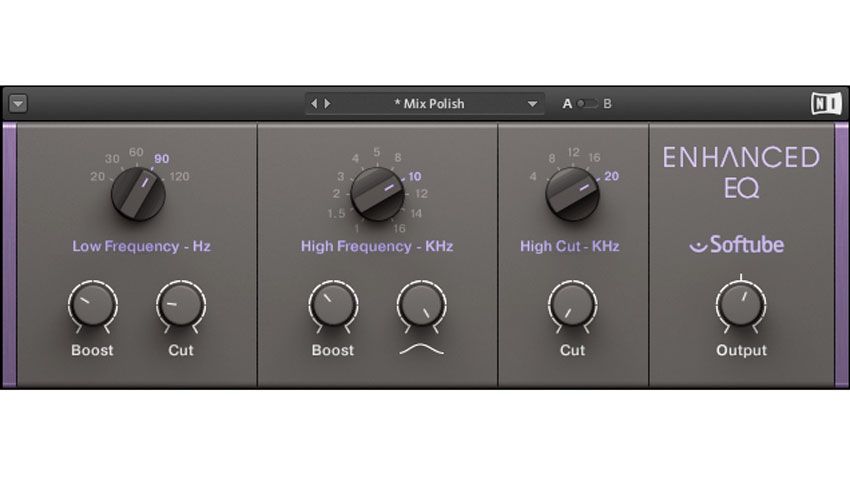The height and width of the screenshot is (478, 850).
Task: Set high cut to 12 kHz
Action: [574, 152]
